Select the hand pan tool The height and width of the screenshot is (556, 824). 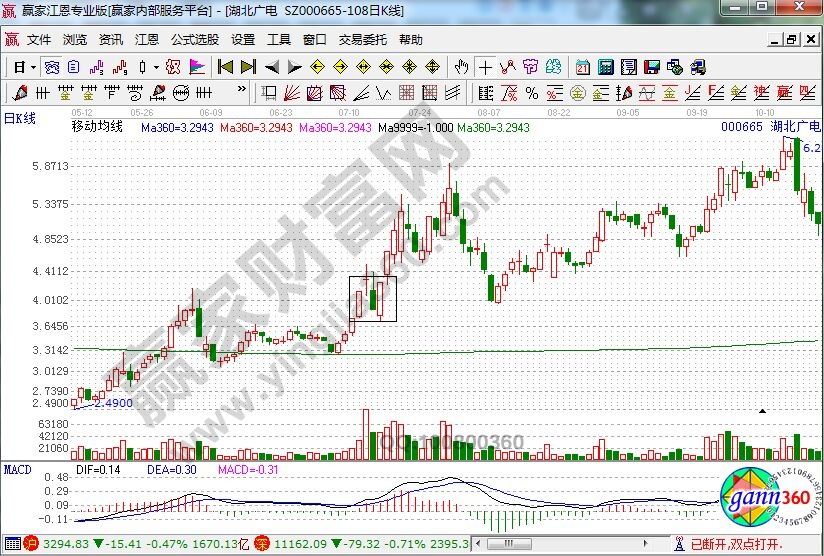tap(461, 67)
